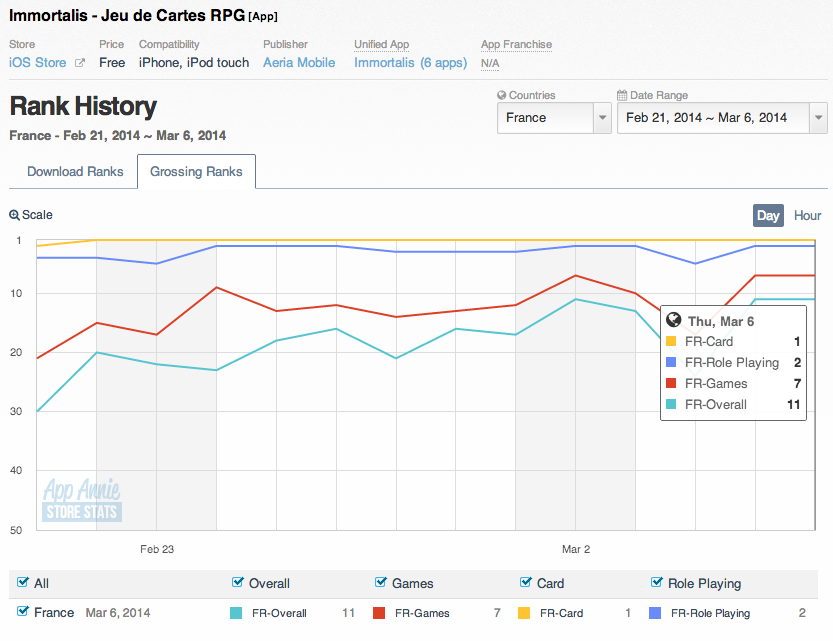Image resolution: width=833 pixels, height=641 pixels.
Task: Click the FR-Games entry in the tooltip
Action: coord(733,383)
